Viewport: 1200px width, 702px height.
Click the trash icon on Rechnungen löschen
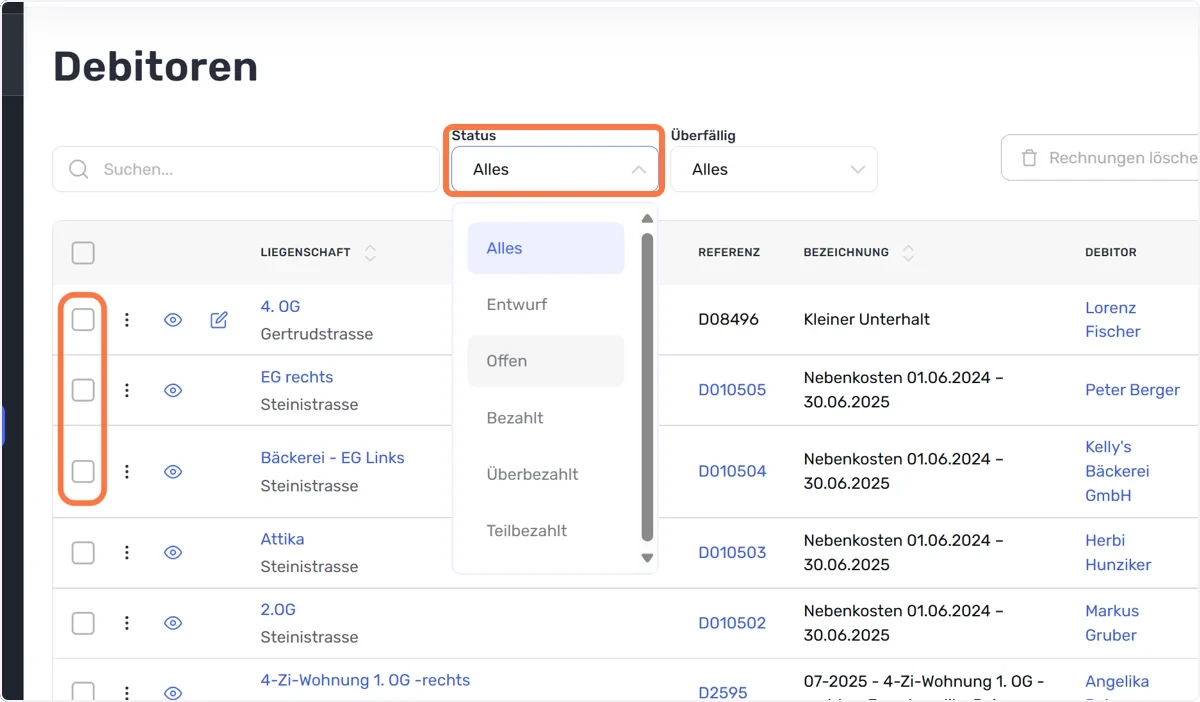click(1029, 158)
